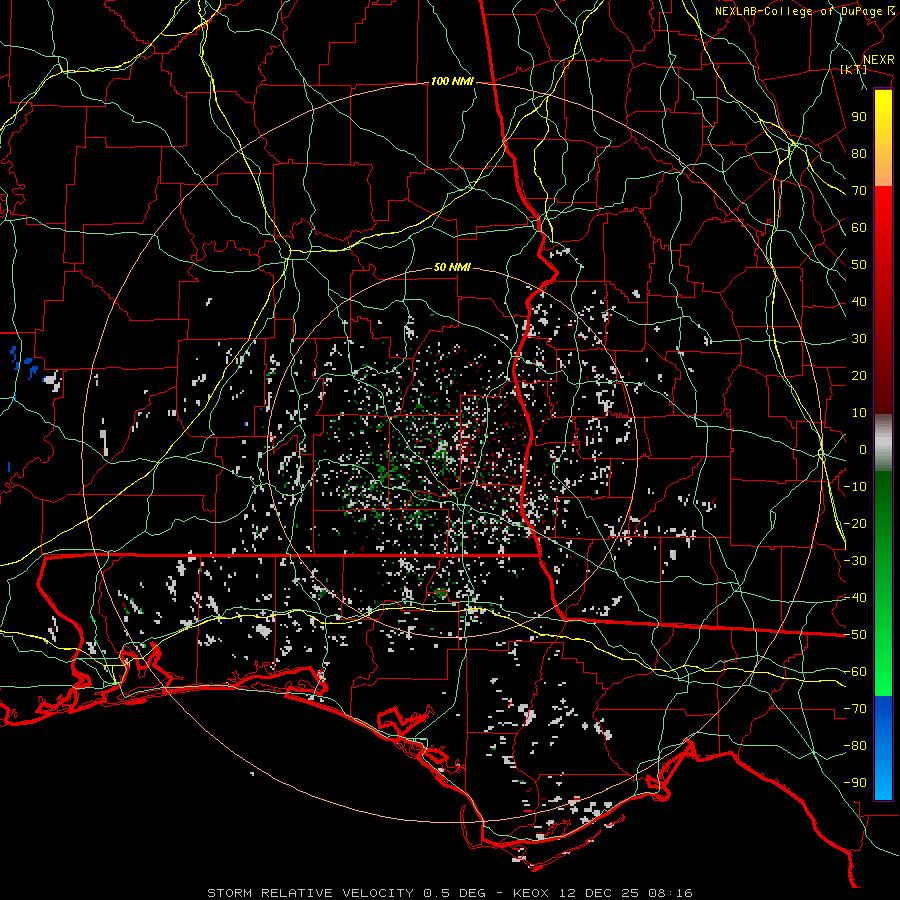Click the 70 label on velocity scale
This screenshot has height=900, width=900.
coord(859,191)
